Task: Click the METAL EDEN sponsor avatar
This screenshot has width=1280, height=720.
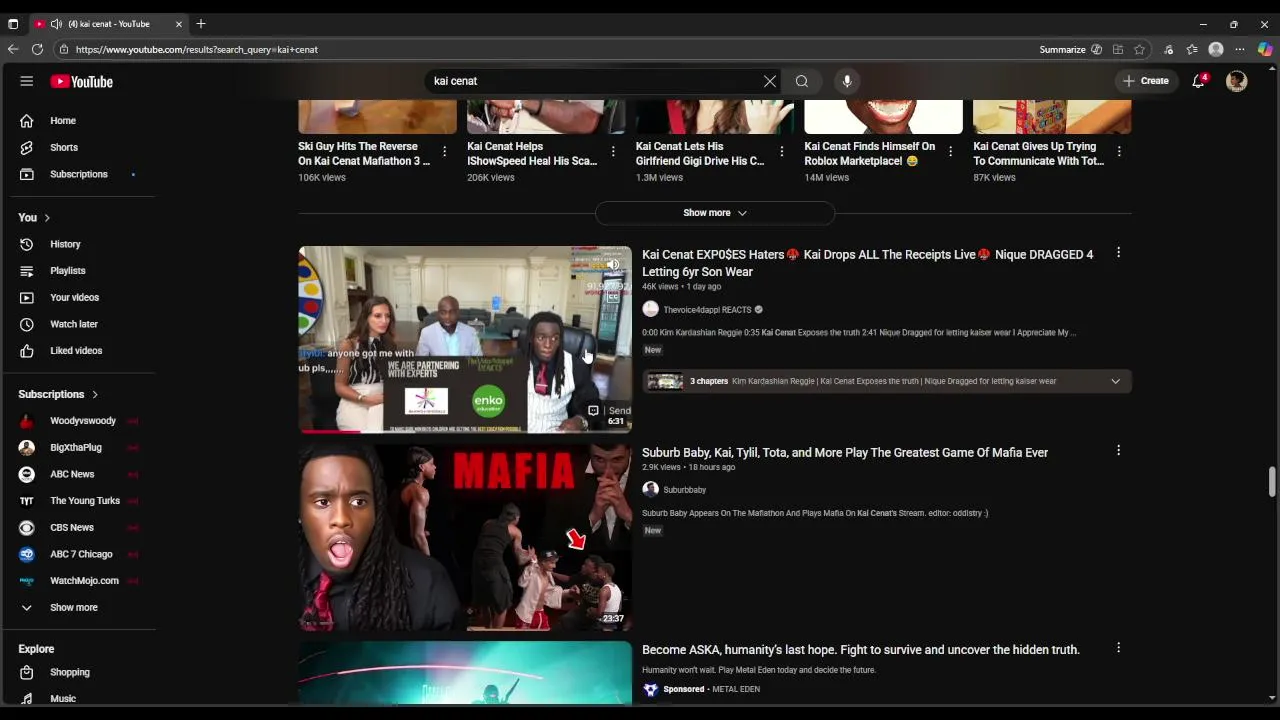Action: pos(651,690)
